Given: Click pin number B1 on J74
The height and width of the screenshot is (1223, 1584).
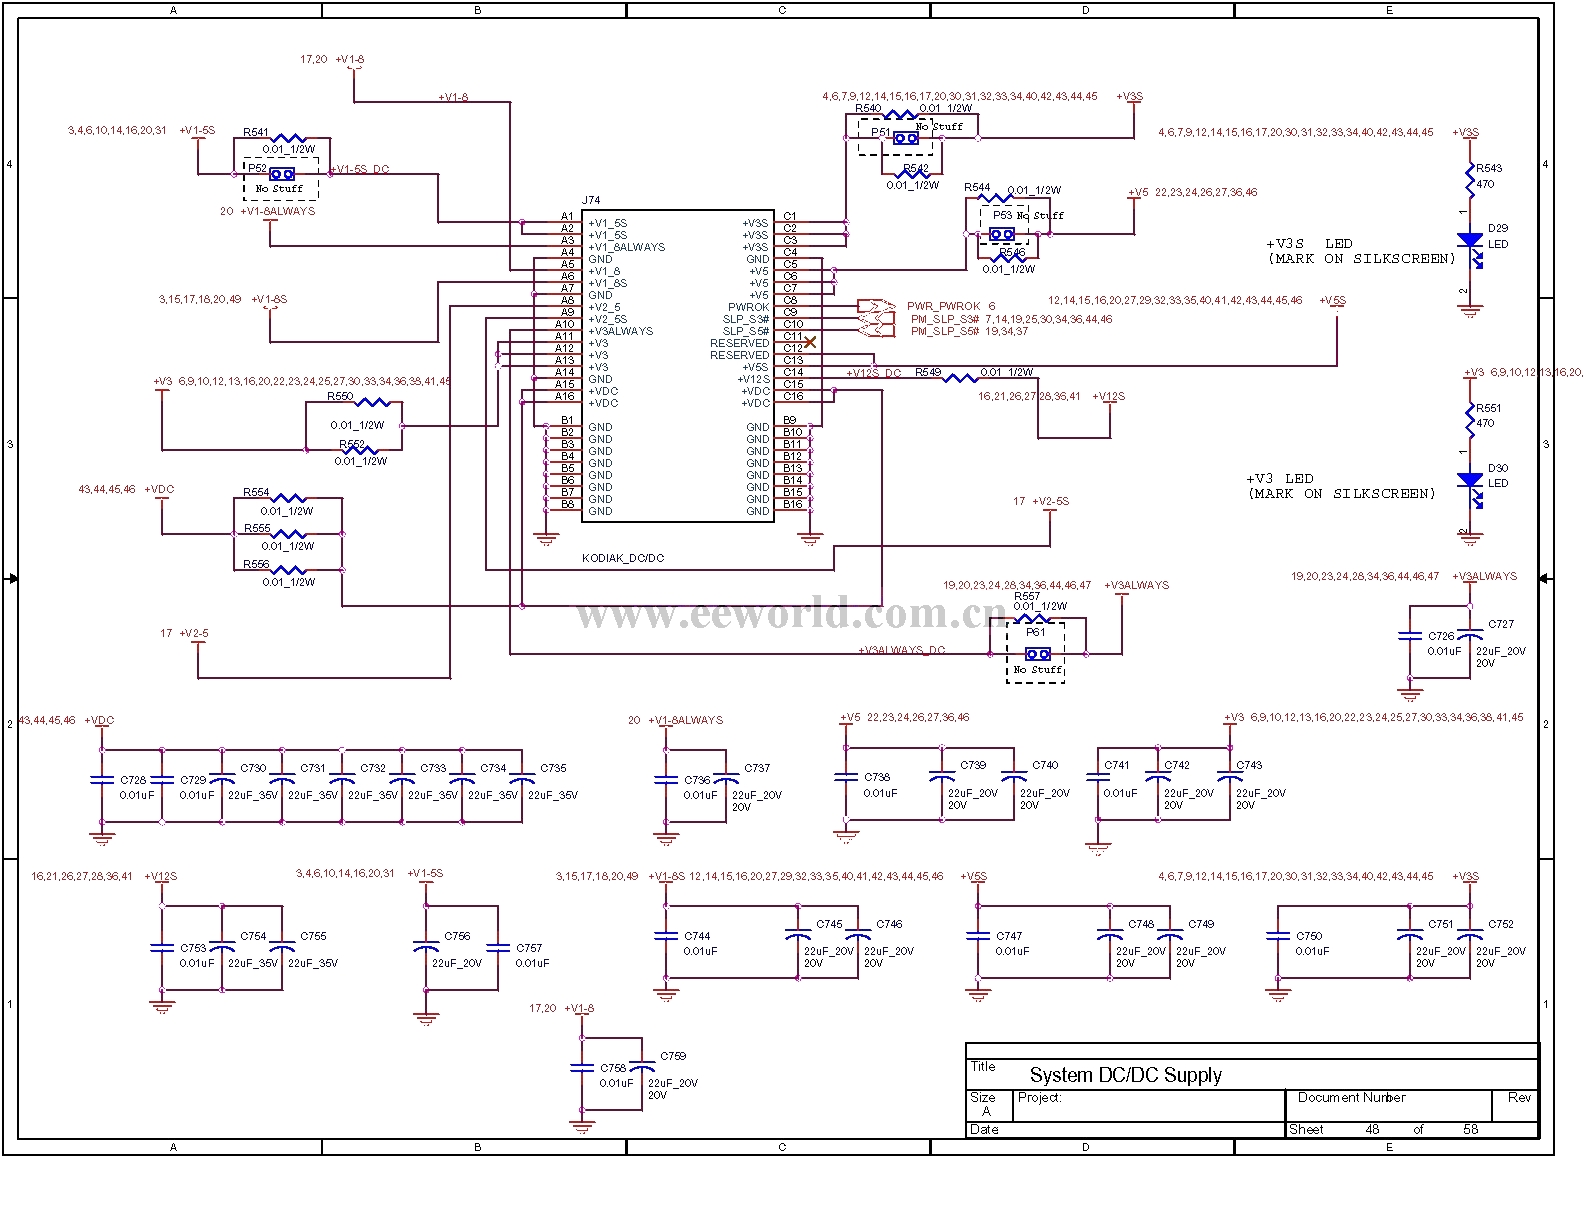Looking at the screenshot, I should pos(567,420).
